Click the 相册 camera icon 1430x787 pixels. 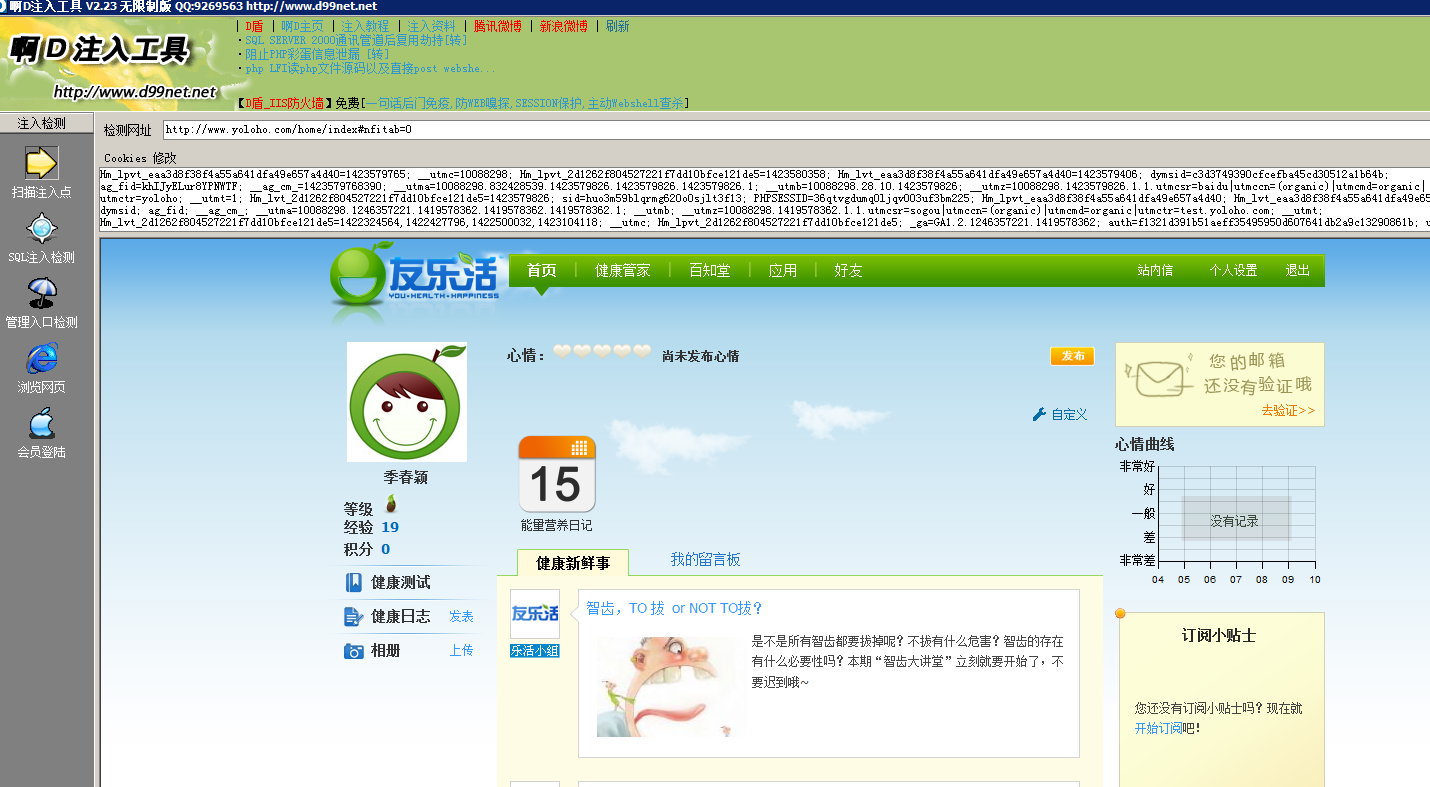point(353,651)
